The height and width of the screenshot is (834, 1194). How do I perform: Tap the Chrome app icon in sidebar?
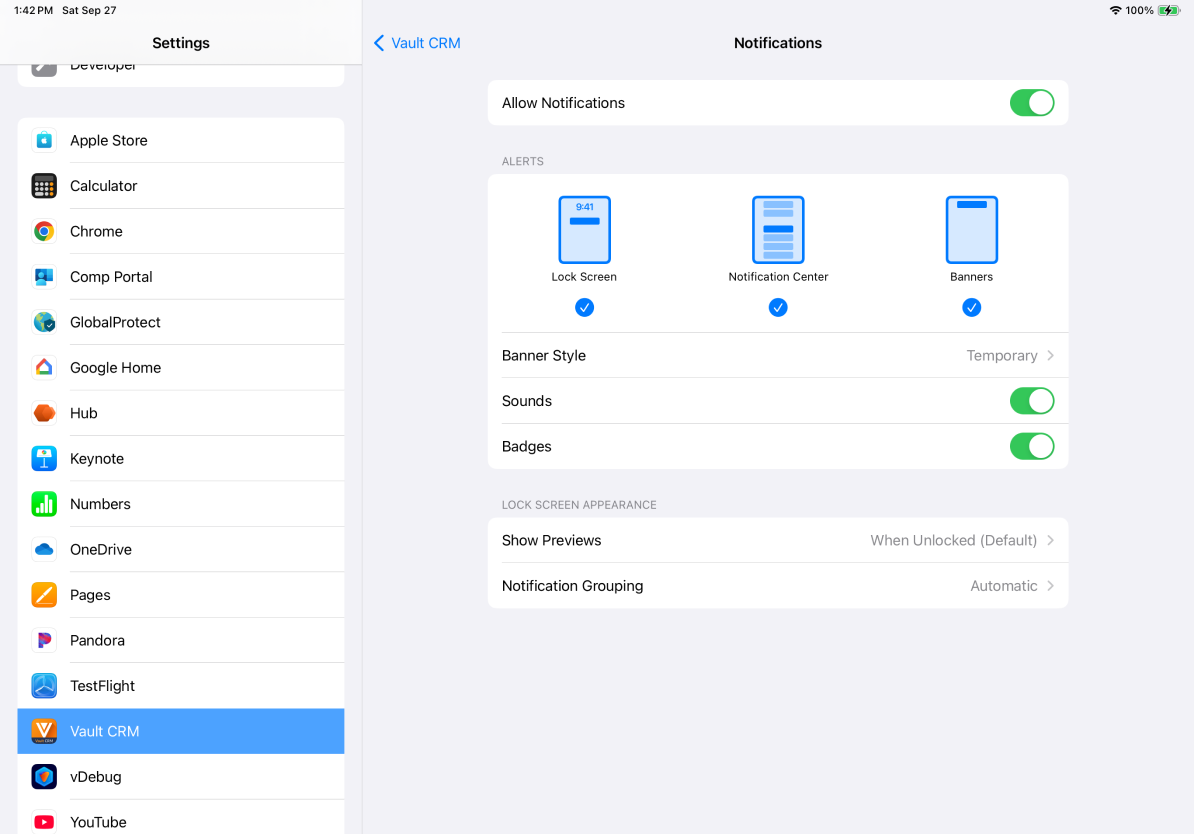coord(44,231)
